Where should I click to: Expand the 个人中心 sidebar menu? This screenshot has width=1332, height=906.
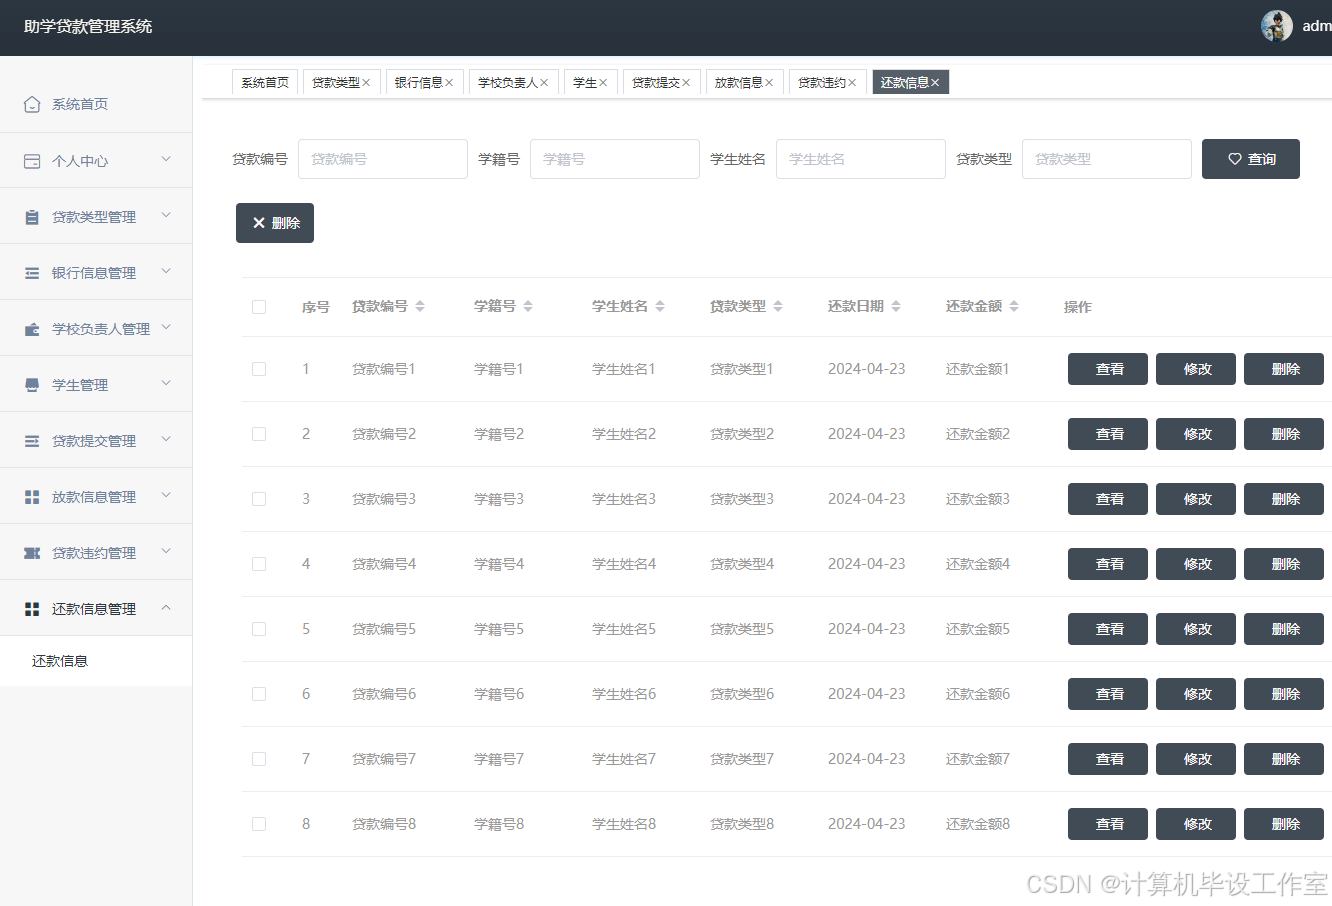166,159
